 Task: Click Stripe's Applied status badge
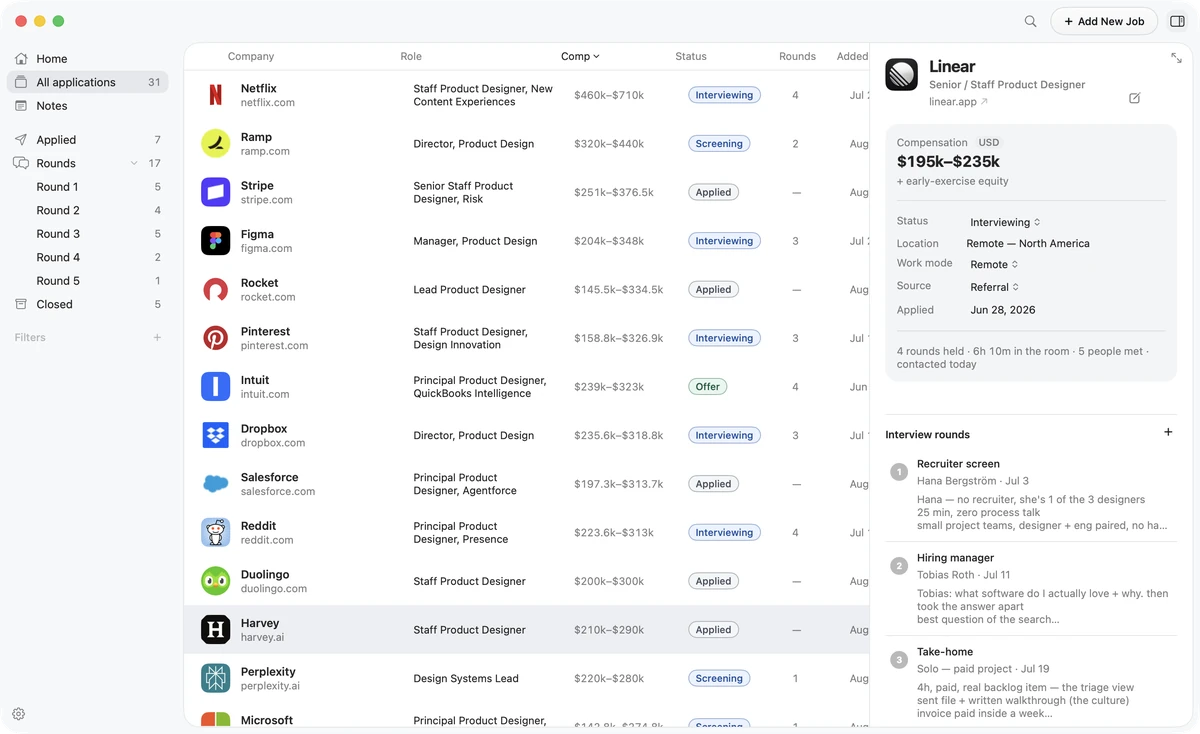(x=713, y=192)
